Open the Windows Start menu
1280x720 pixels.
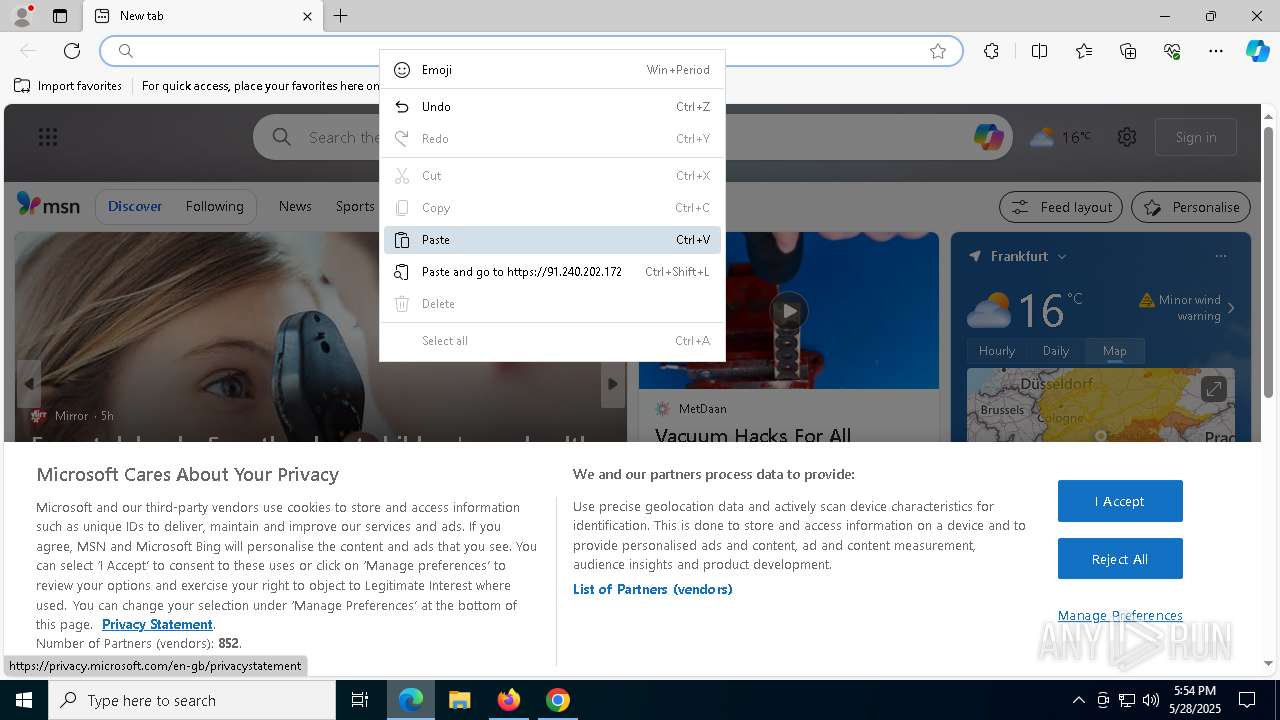point(24,700)
